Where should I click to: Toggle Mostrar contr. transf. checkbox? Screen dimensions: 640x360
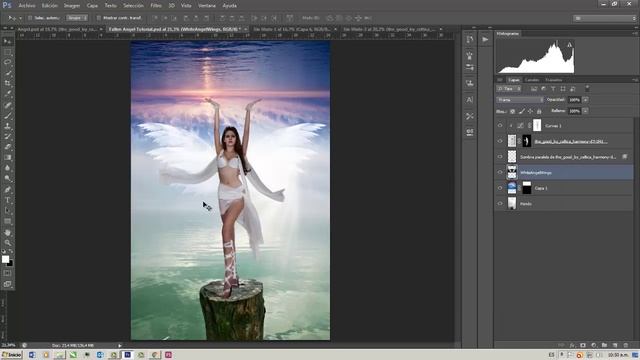point(98,18)
